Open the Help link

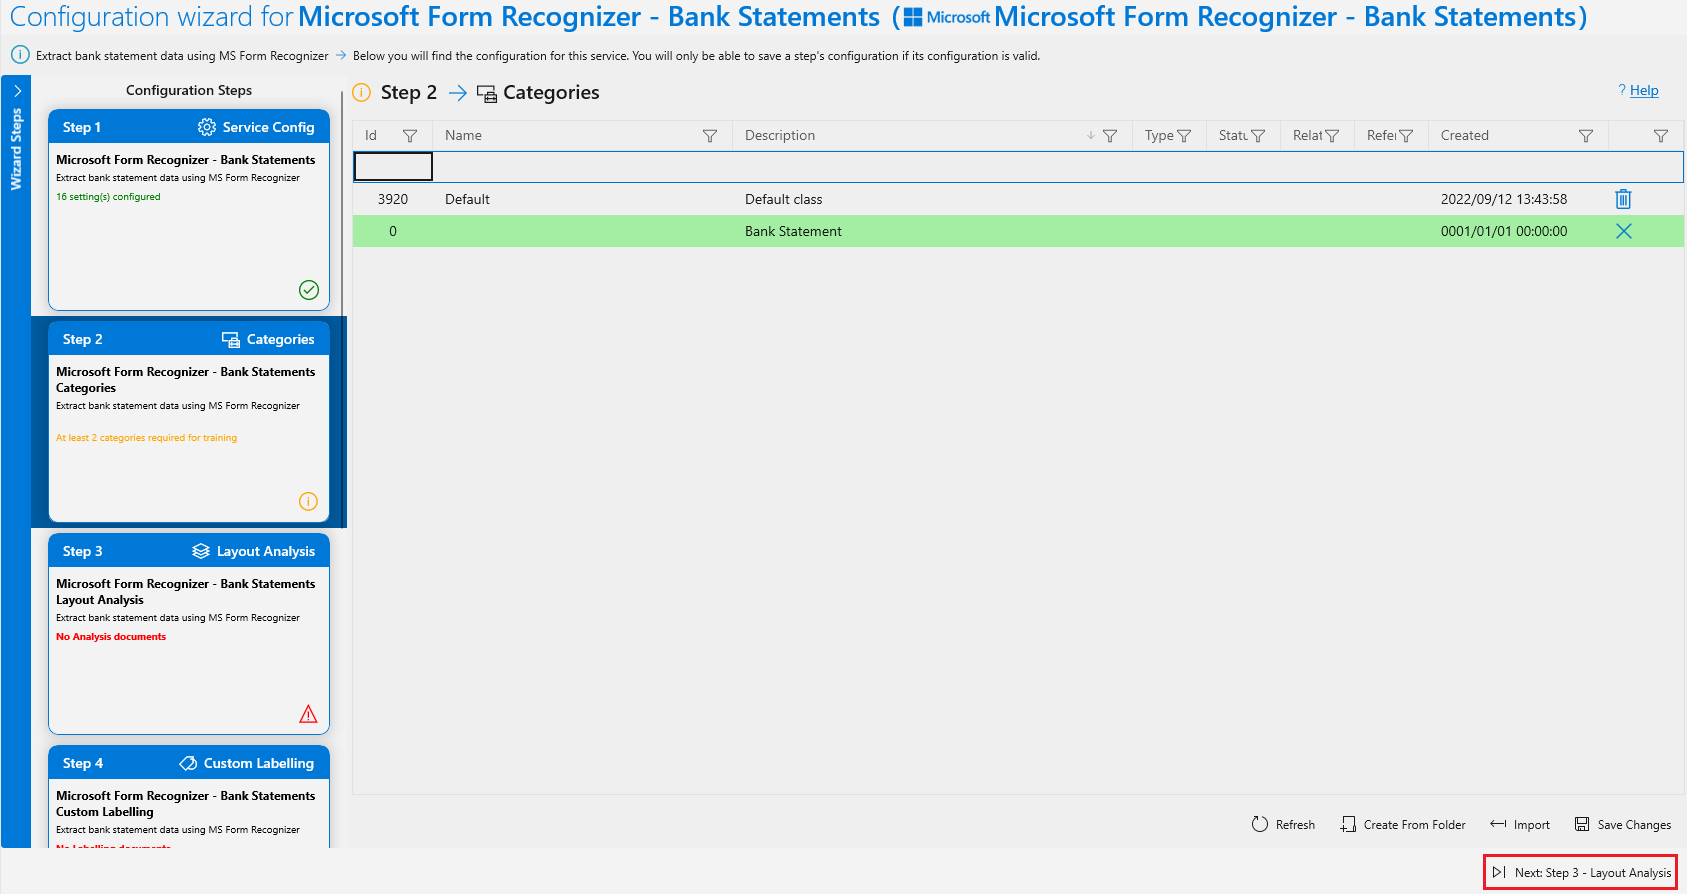click(1644, 90)
